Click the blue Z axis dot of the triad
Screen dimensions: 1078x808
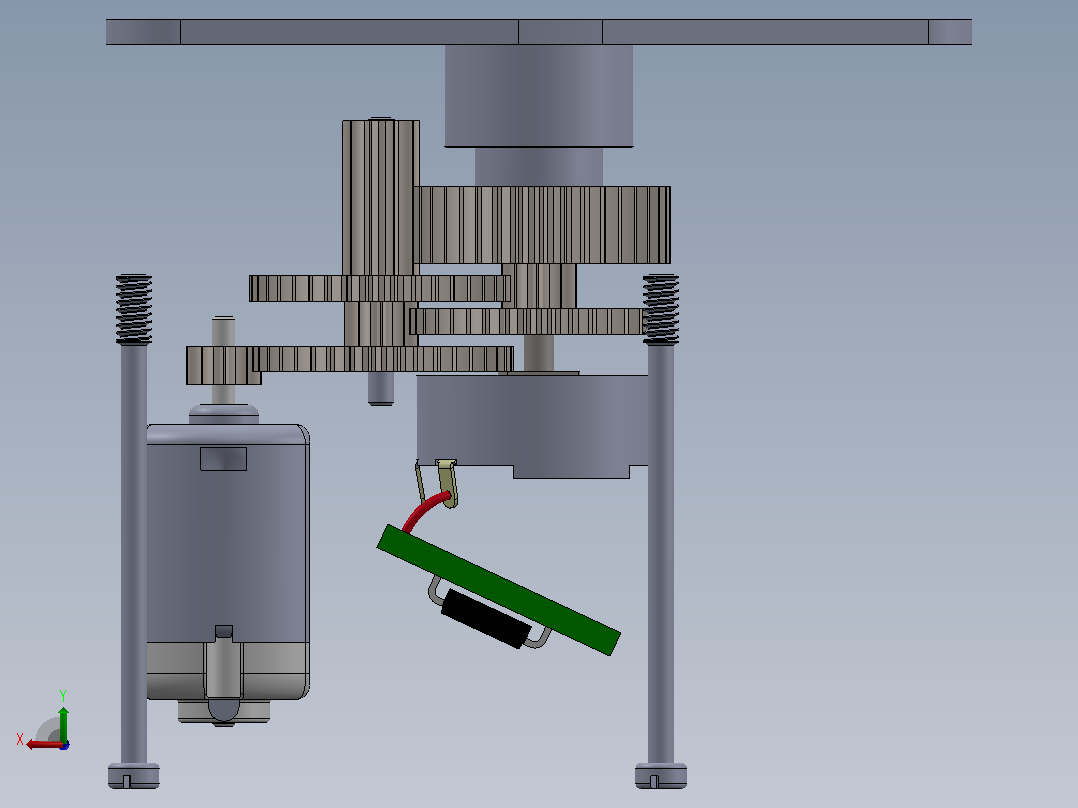(65, 745)
